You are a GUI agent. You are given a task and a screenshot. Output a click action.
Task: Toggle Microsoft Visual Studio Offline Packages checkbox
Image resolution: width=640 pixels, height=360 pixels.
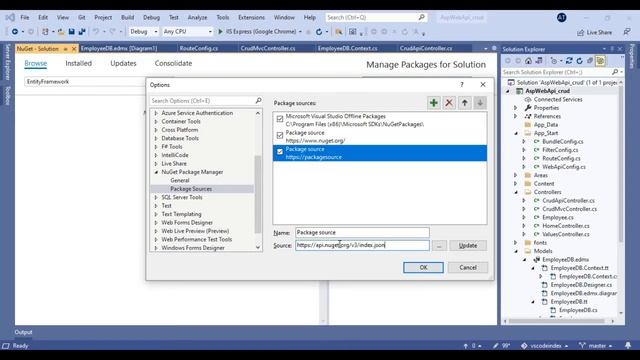[280, 119]
